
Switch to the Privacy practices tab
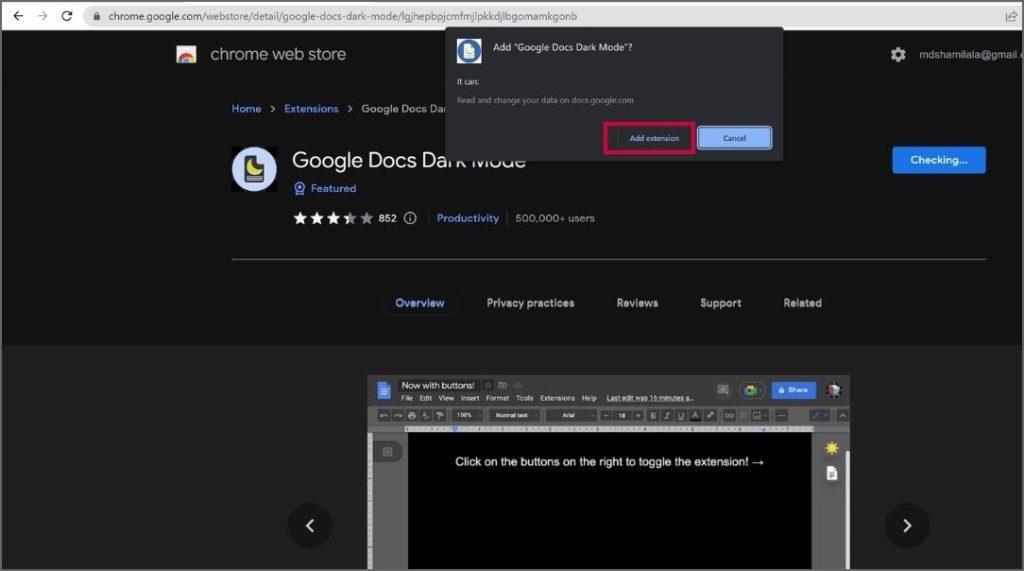530,303
